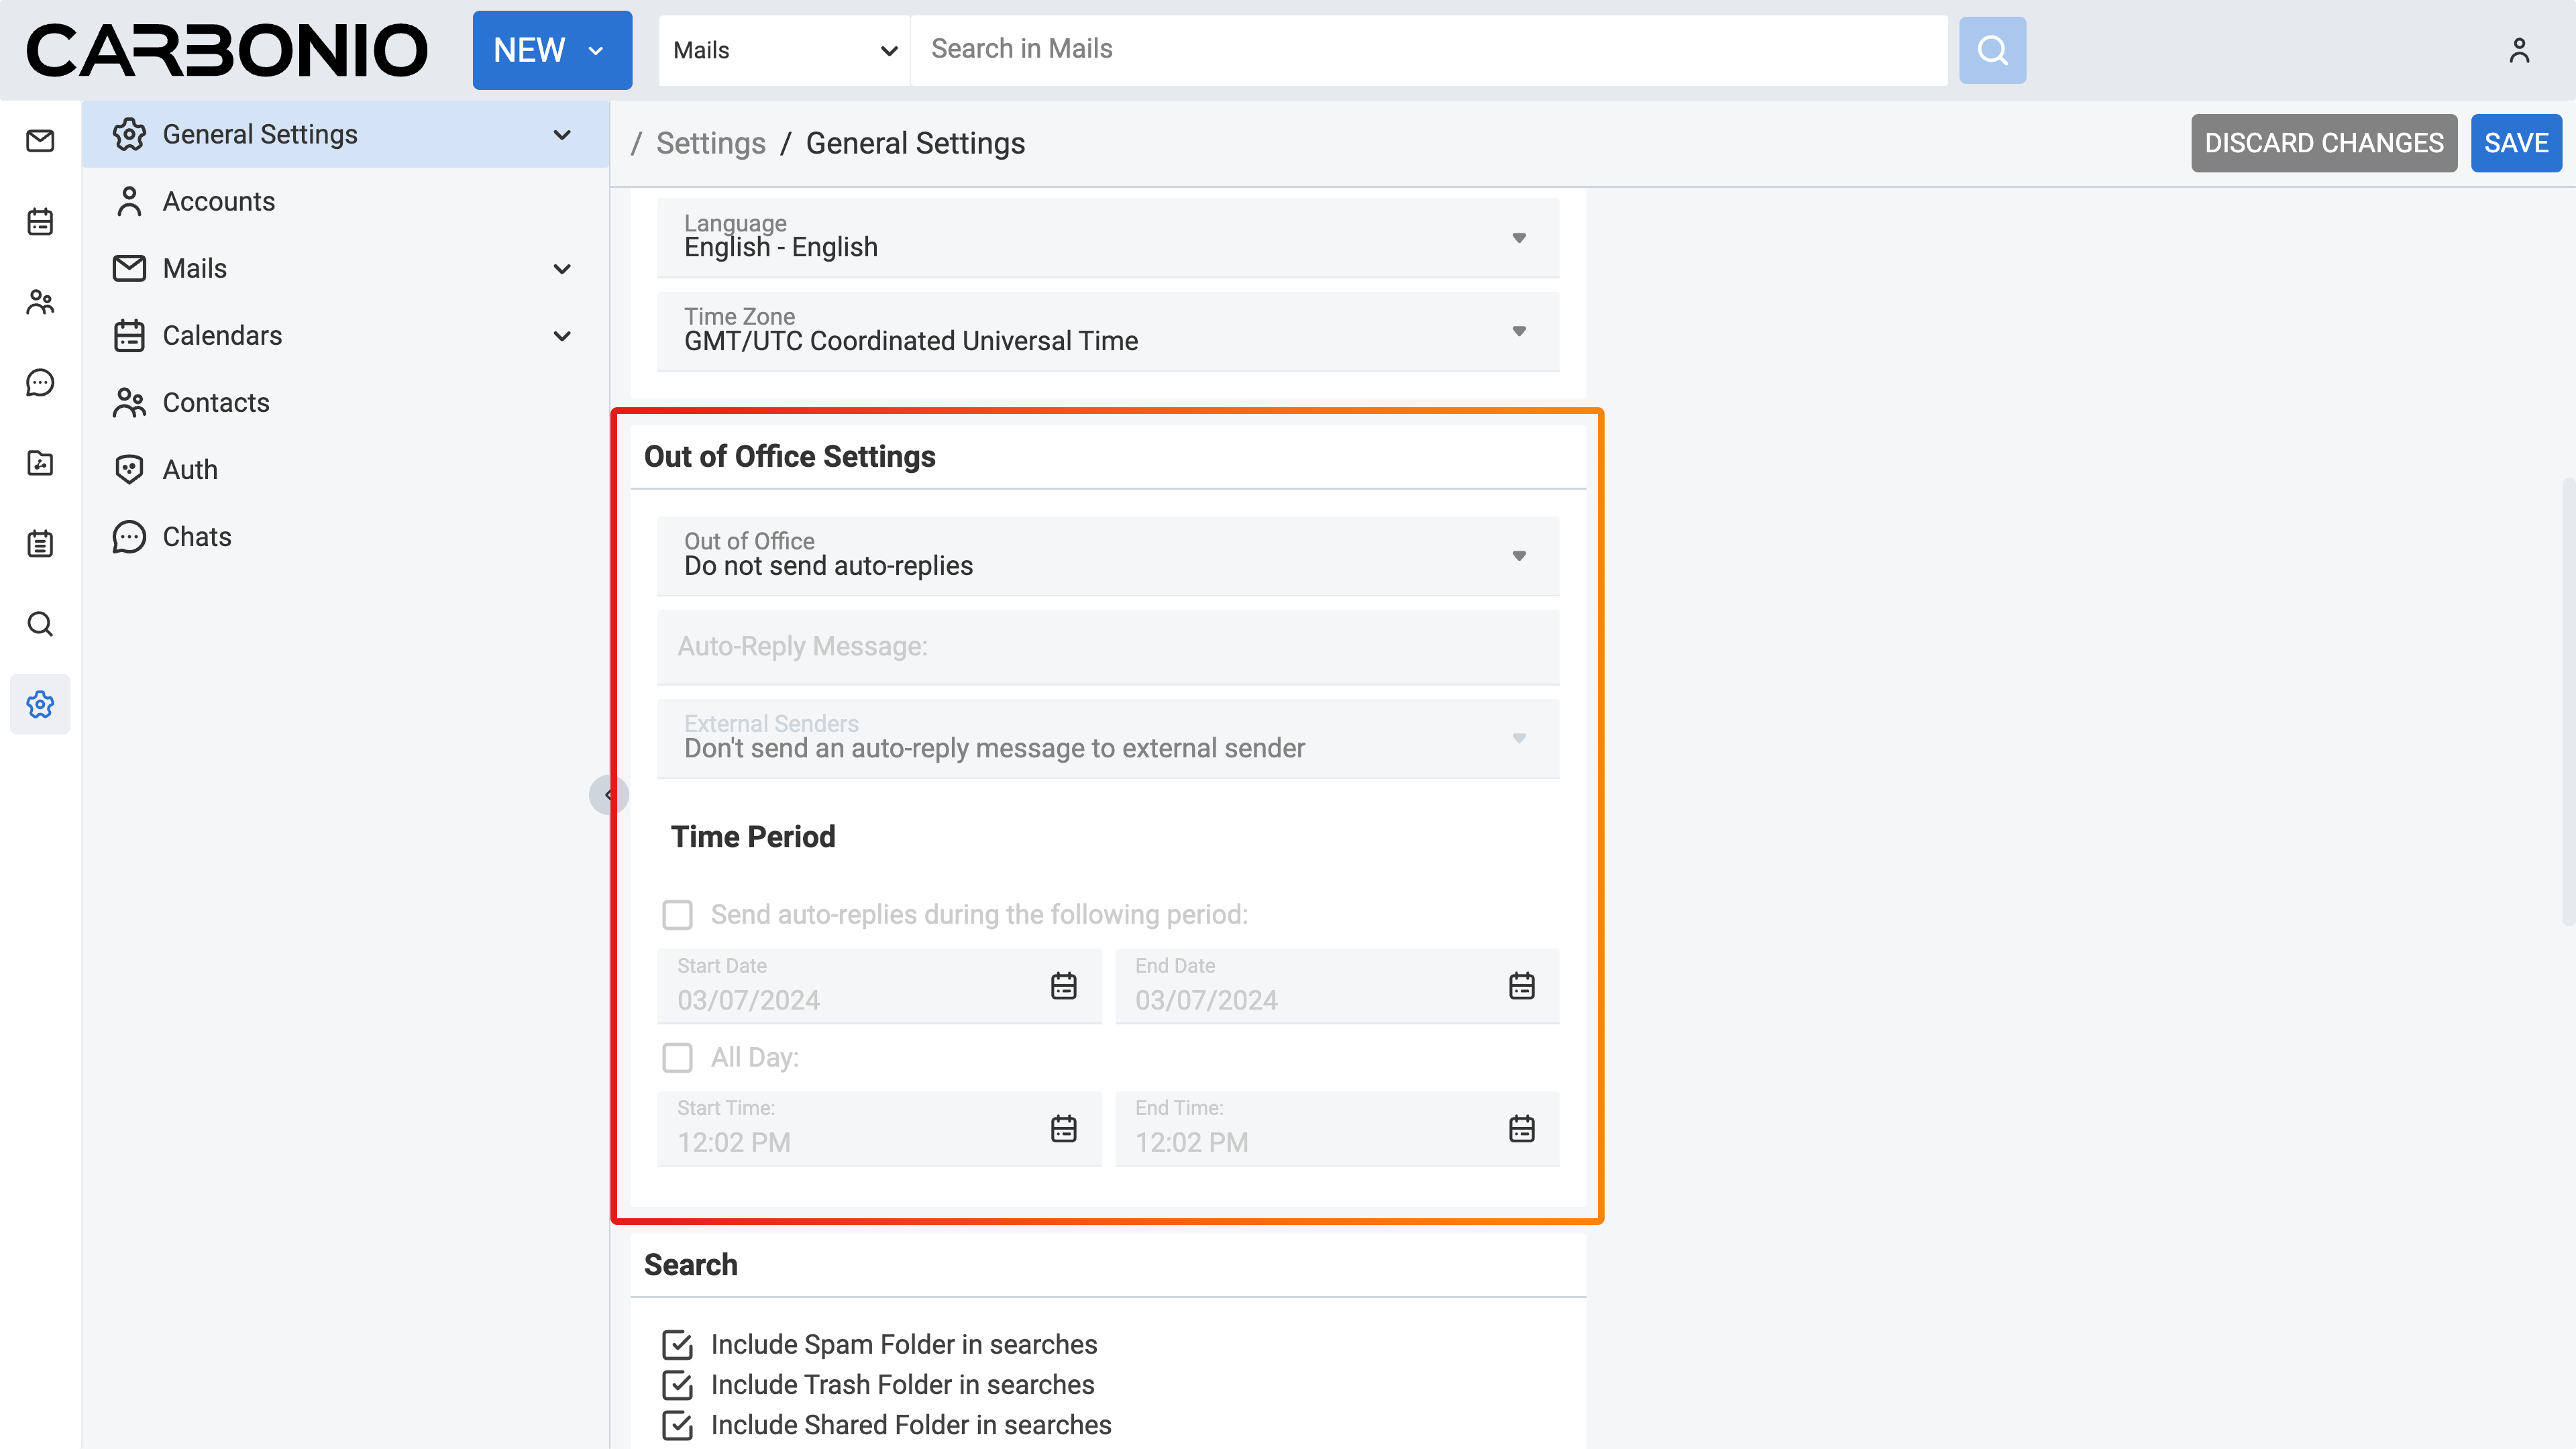Open Files from the left icon rail

coord(40,463)
